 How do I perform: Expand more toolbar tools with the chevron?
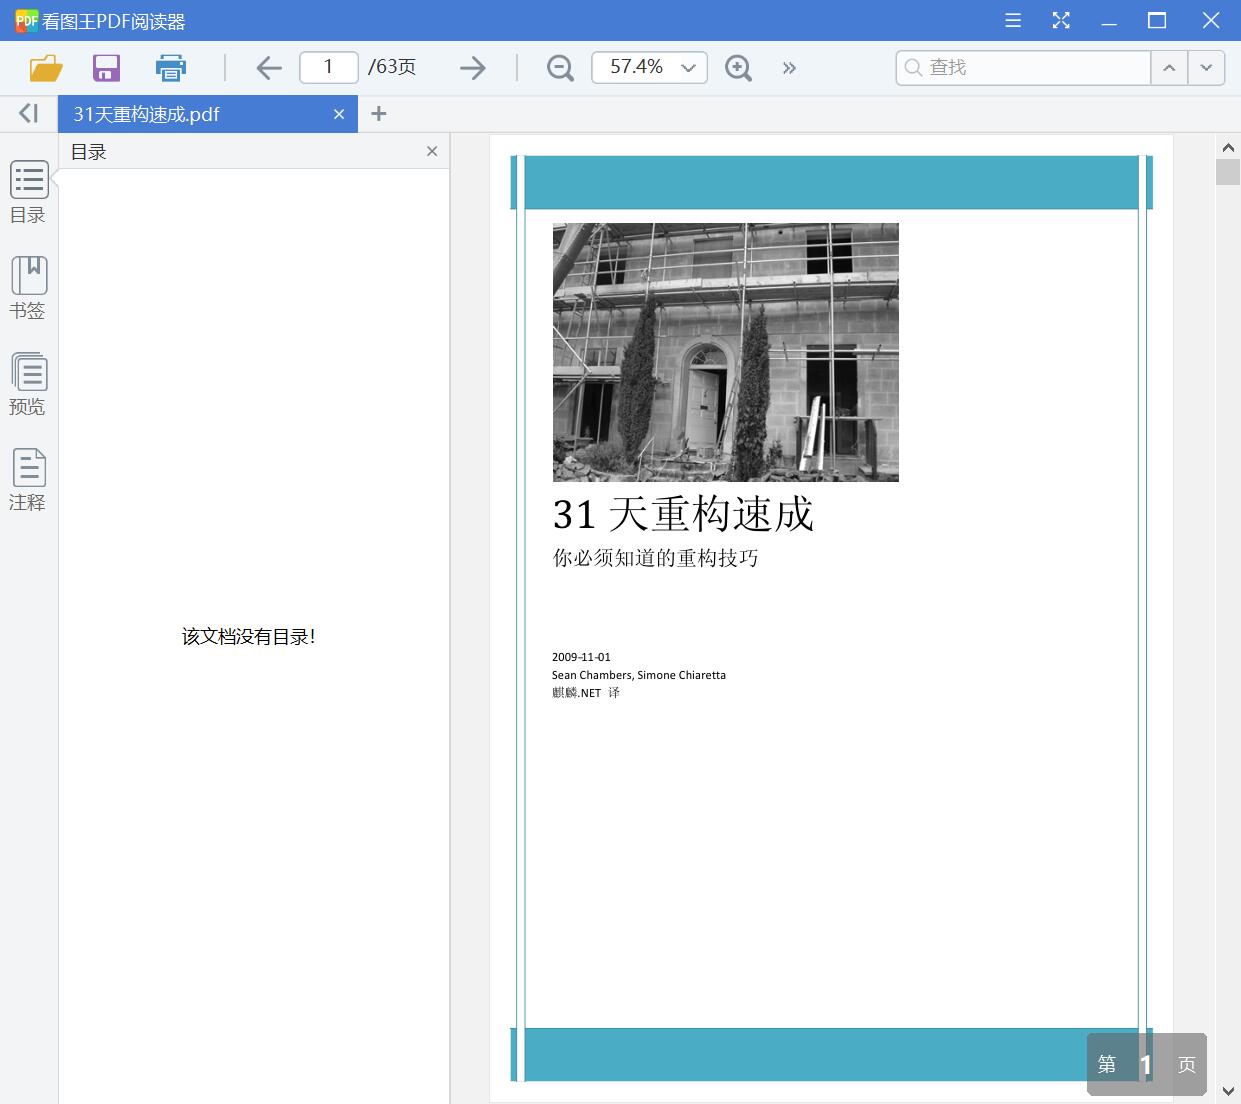click(789, 67)
